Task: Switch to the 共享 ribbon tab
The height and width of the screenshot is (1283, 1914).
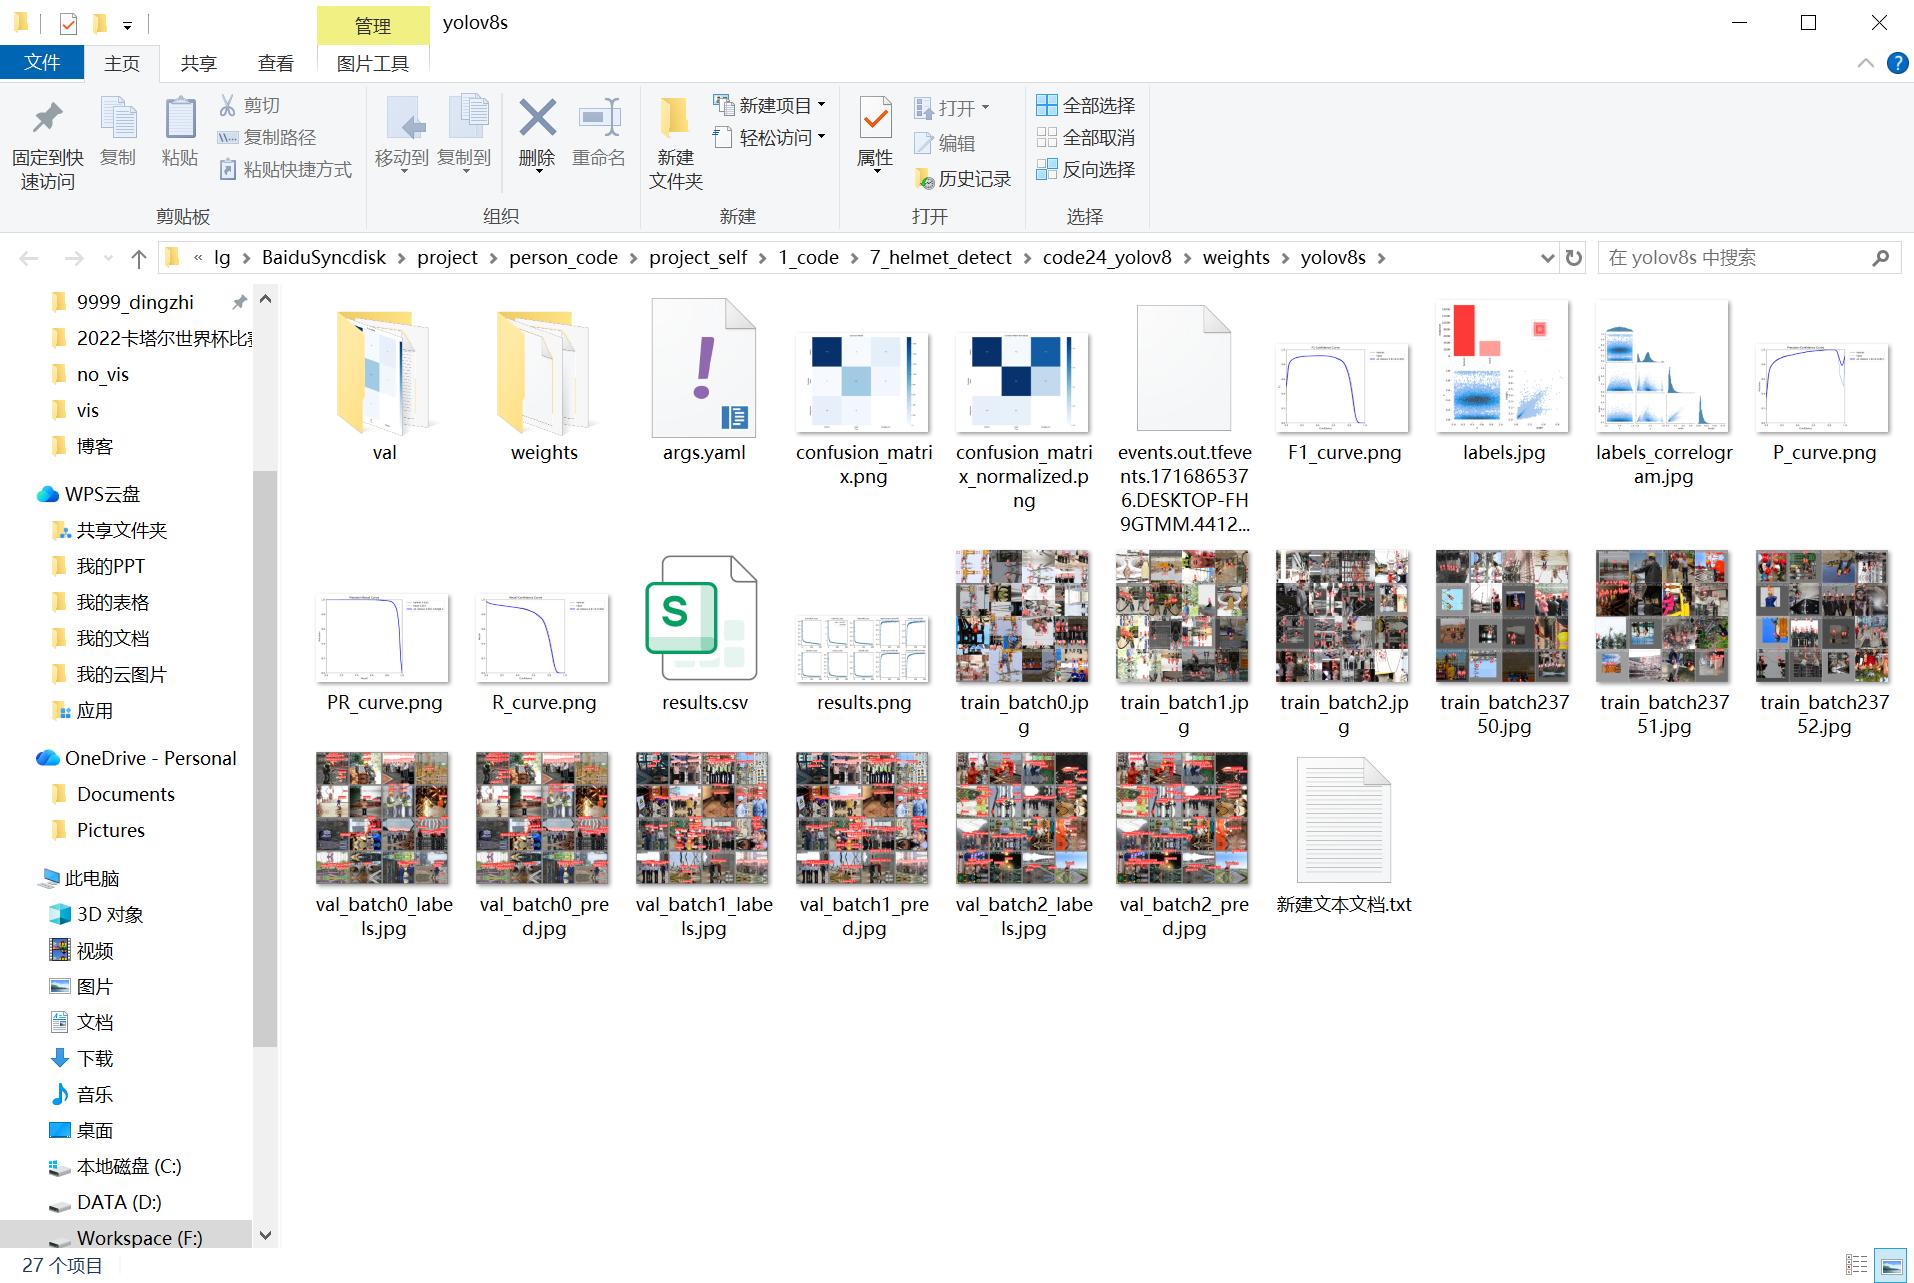Action: click(198, 63)
